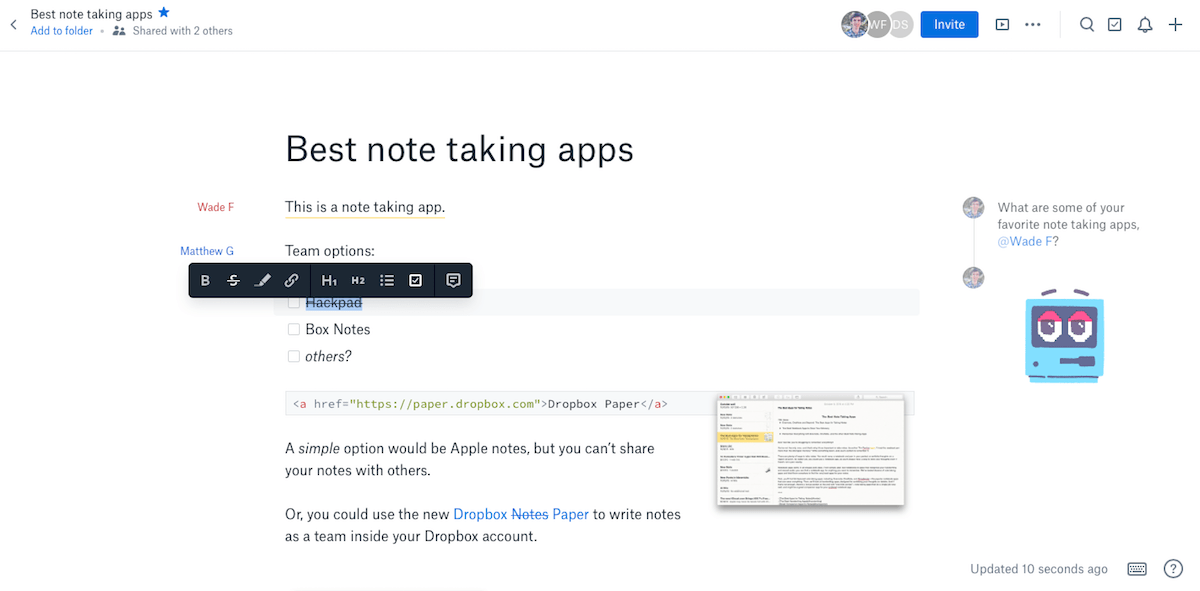The image size is (1200, 591).
Task: Open the shared people icon
Action: pyautogui.click(x=119, y=31)
